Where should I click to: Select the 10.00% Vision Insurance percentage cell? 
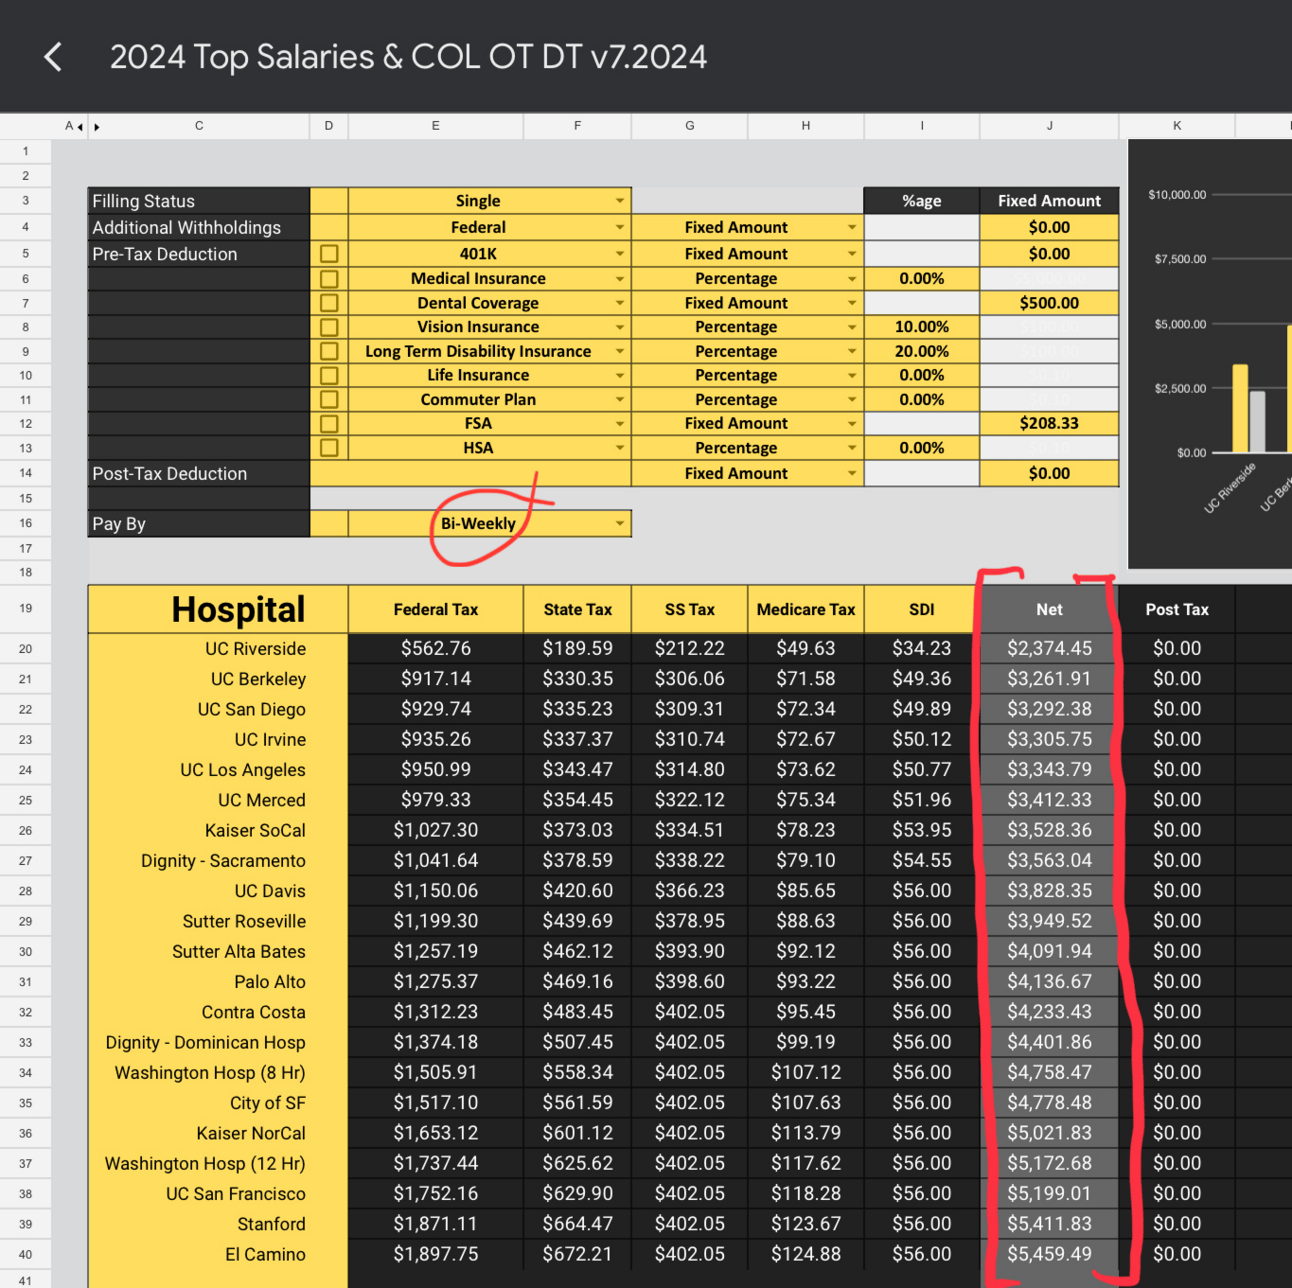pyautogui.click(x=922, y=327)
